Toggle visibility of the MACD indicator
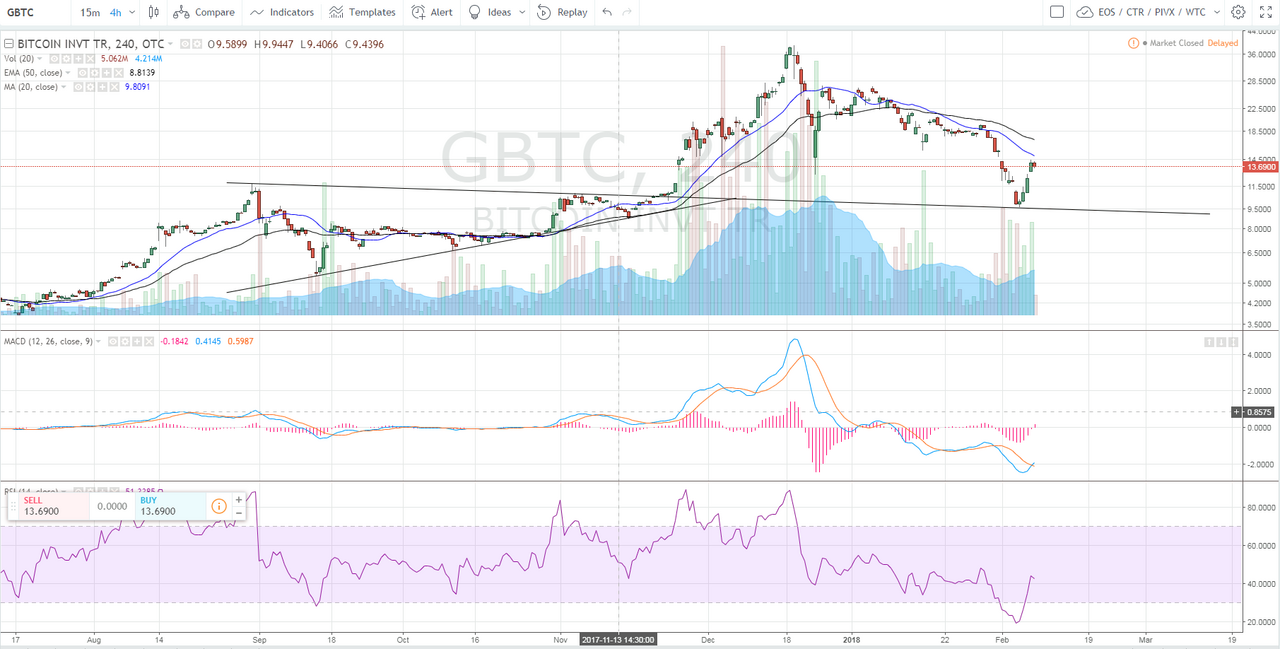This screenshot has height=649, width=1280. coord(112,341)
